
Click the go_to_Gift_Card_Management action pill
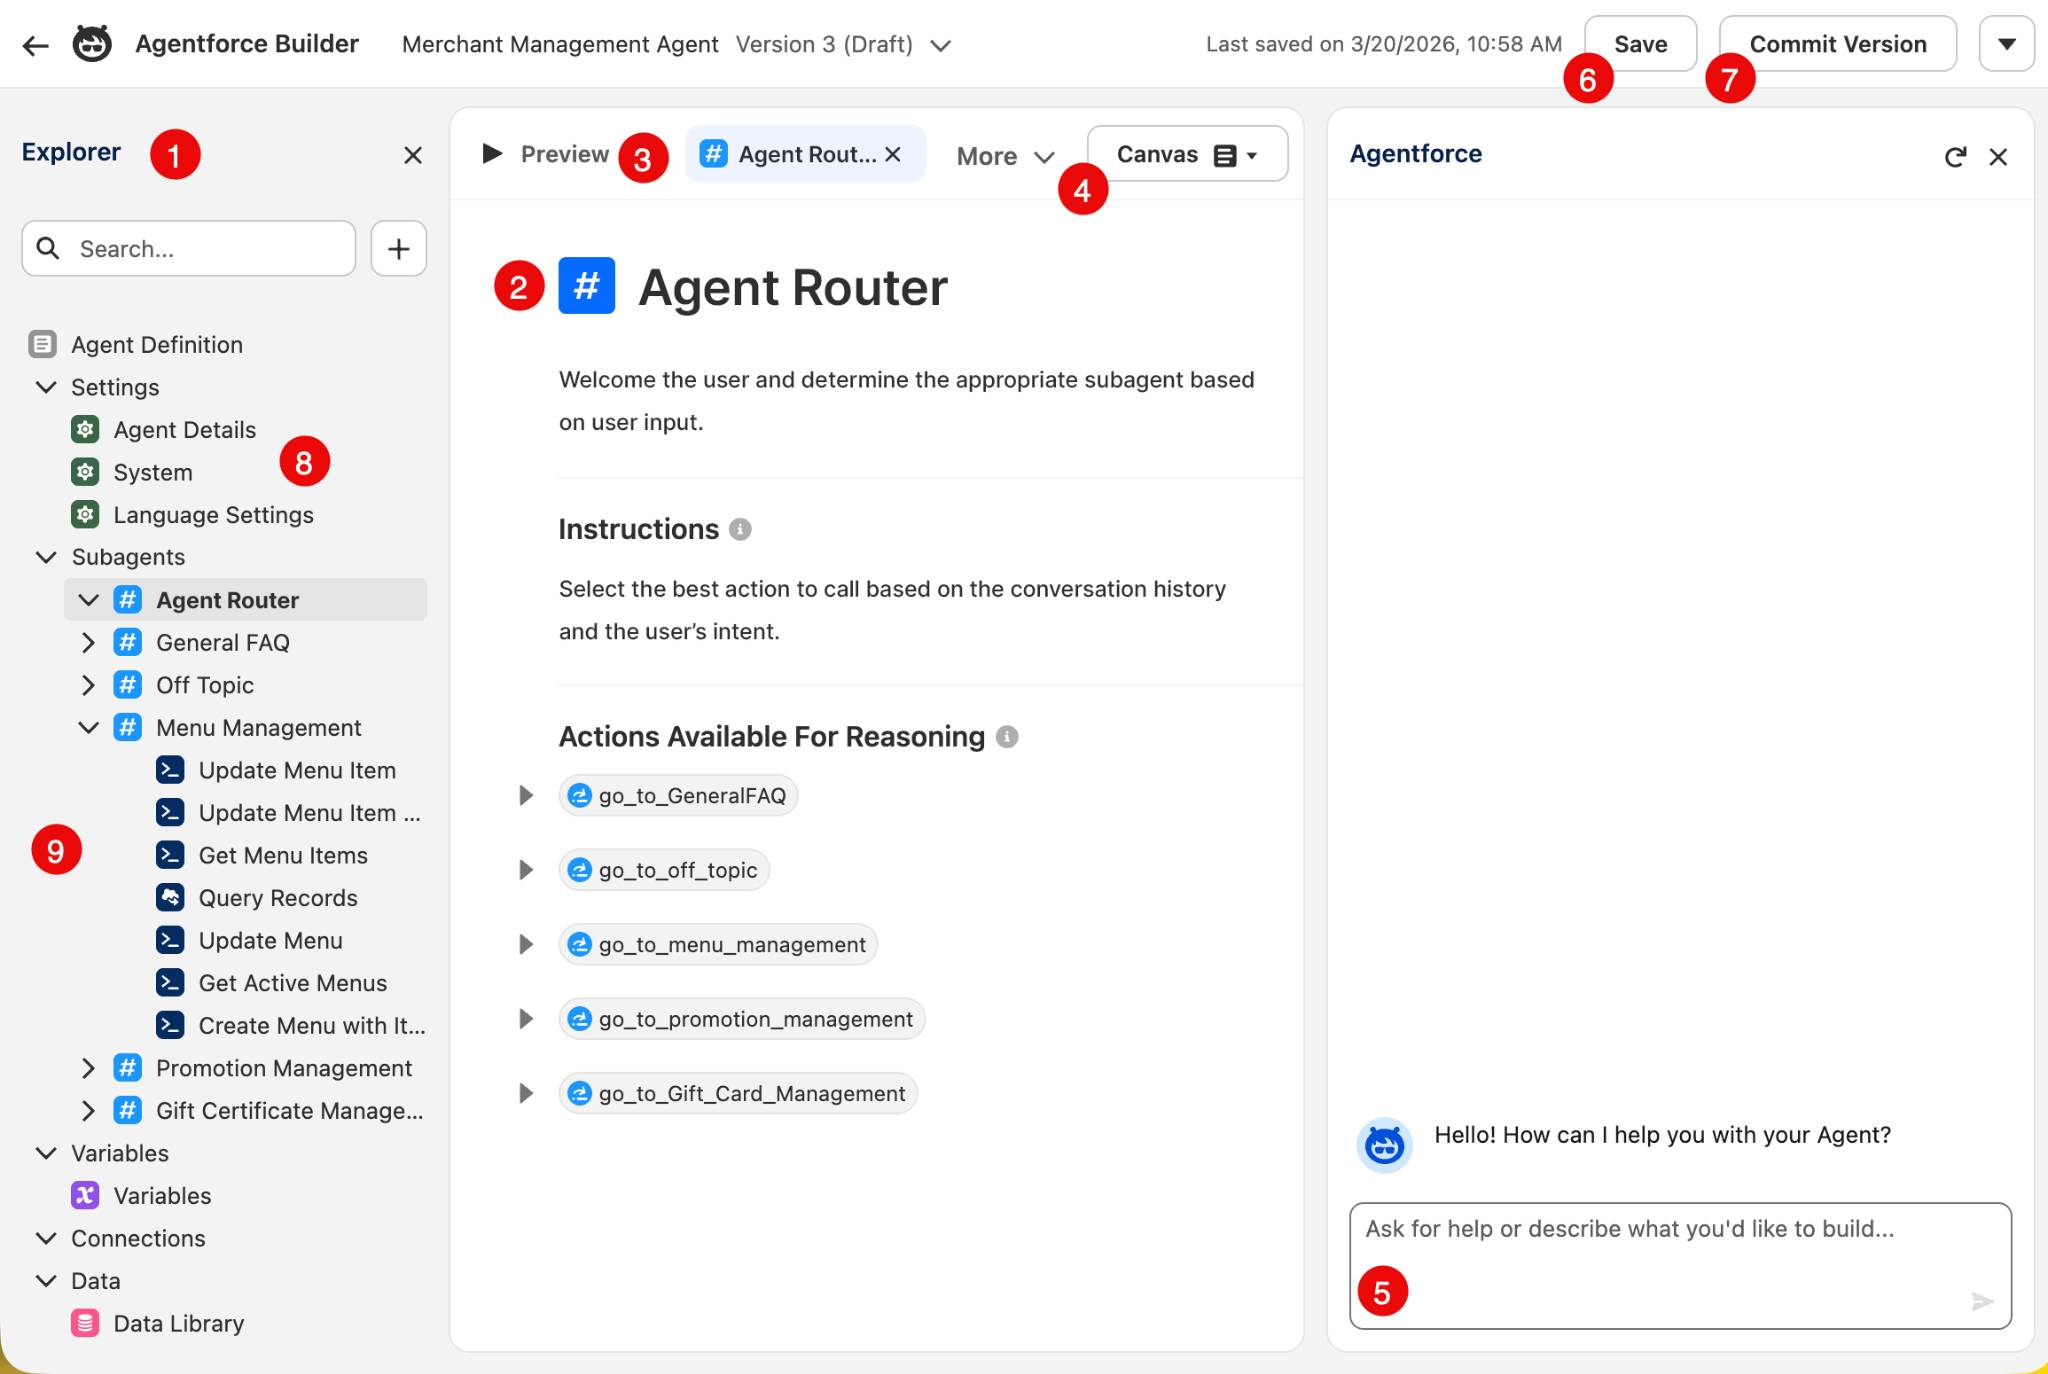point(738,1094)
